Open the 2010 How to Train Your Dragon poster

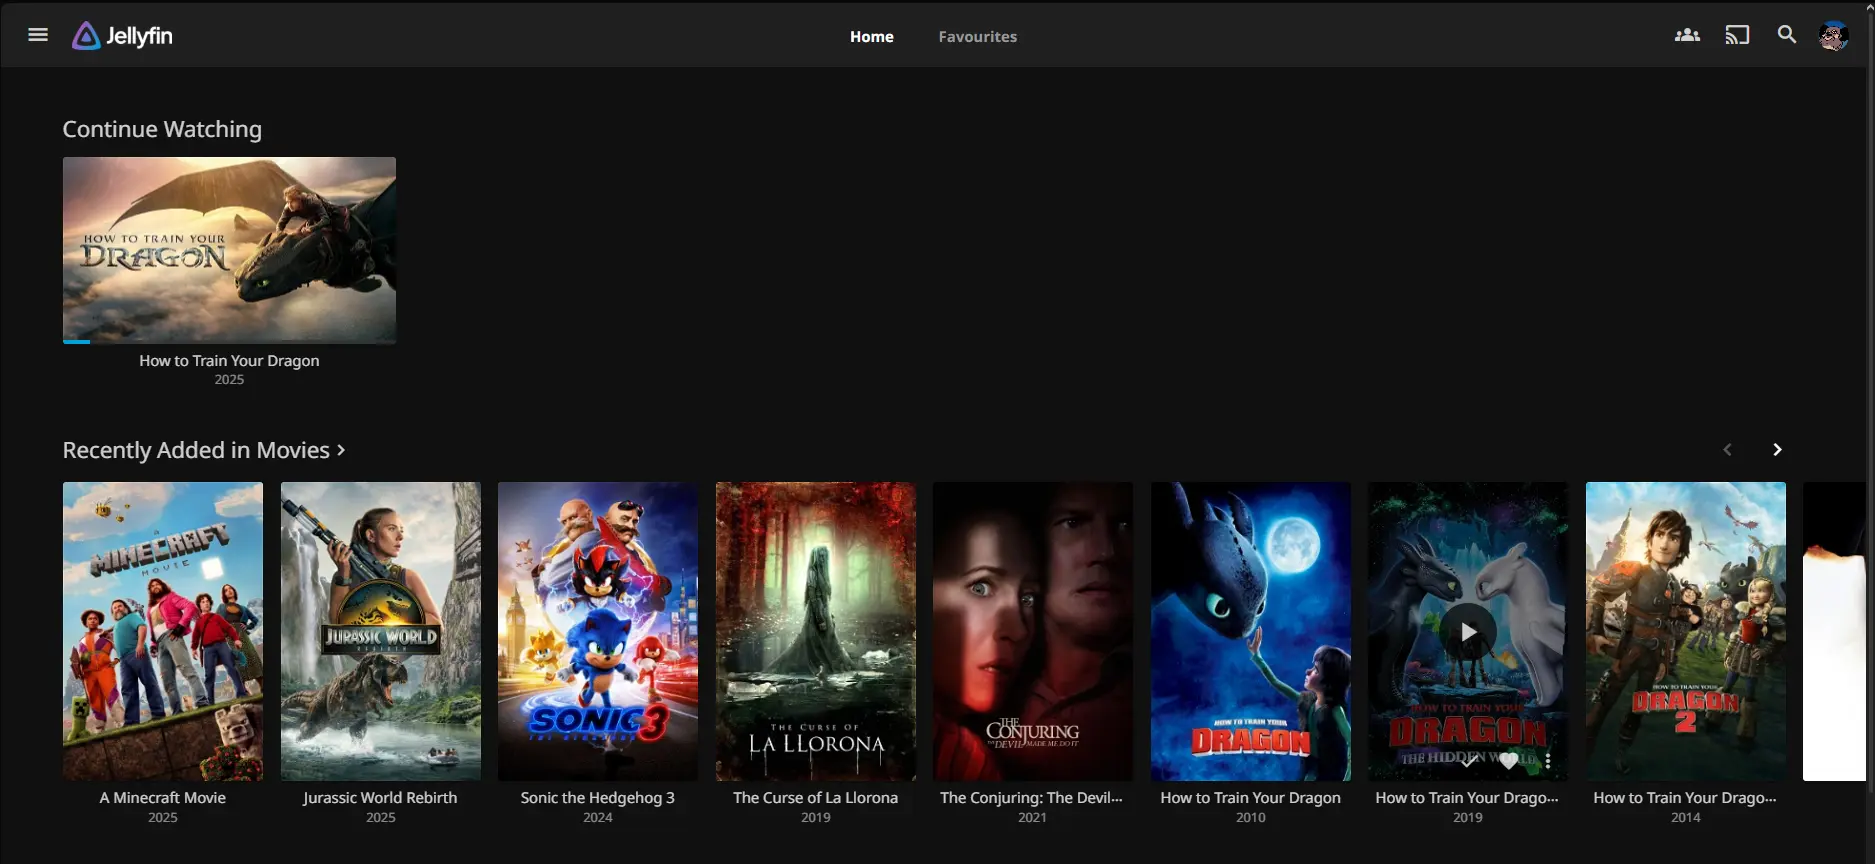coord(1250,631)
